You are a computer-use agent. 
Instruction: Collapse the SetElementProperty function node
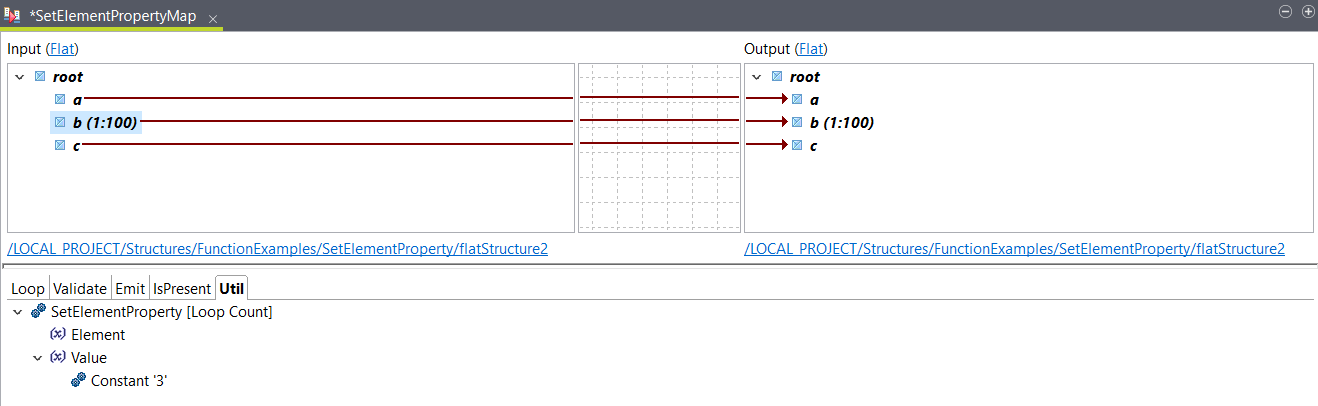(18, 312)
